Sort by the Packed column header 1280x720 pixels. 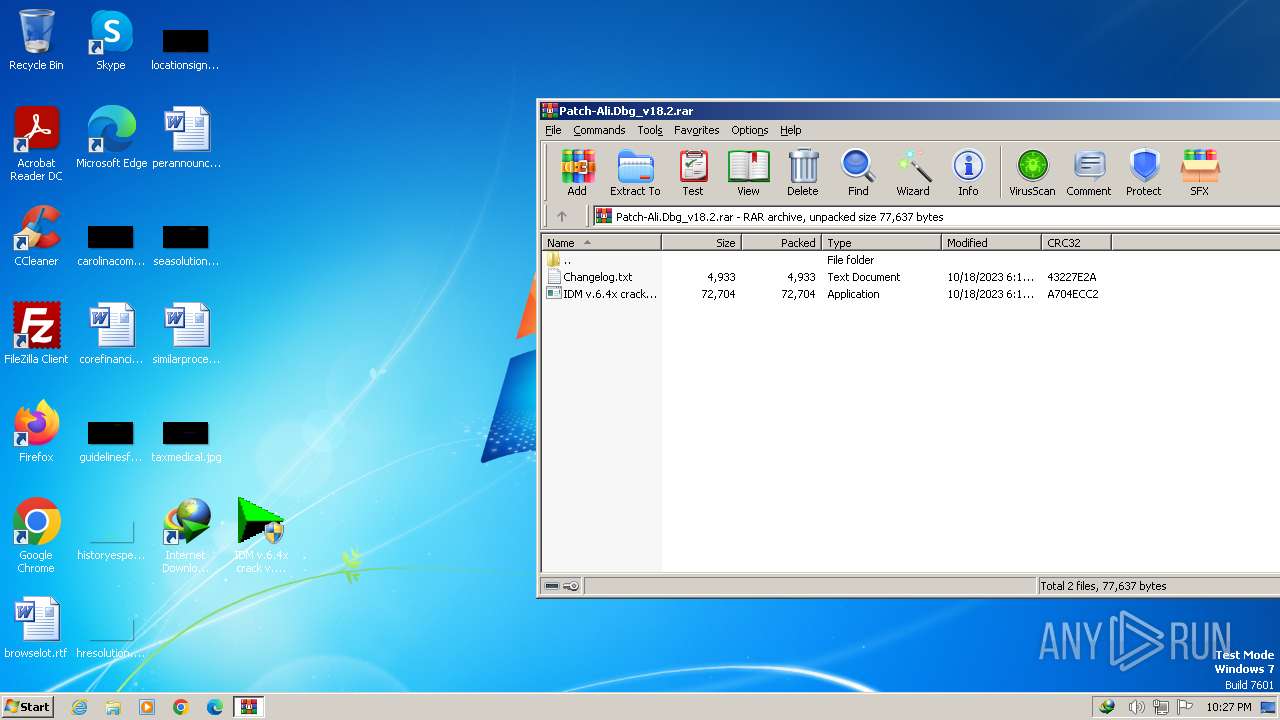(781, 243)
